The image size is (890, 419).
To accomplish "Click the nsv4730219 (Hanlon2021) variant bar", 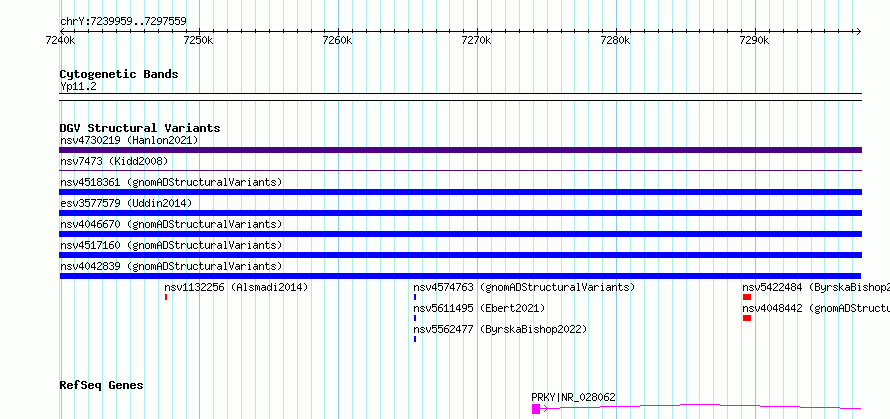I will click(460, 150).
